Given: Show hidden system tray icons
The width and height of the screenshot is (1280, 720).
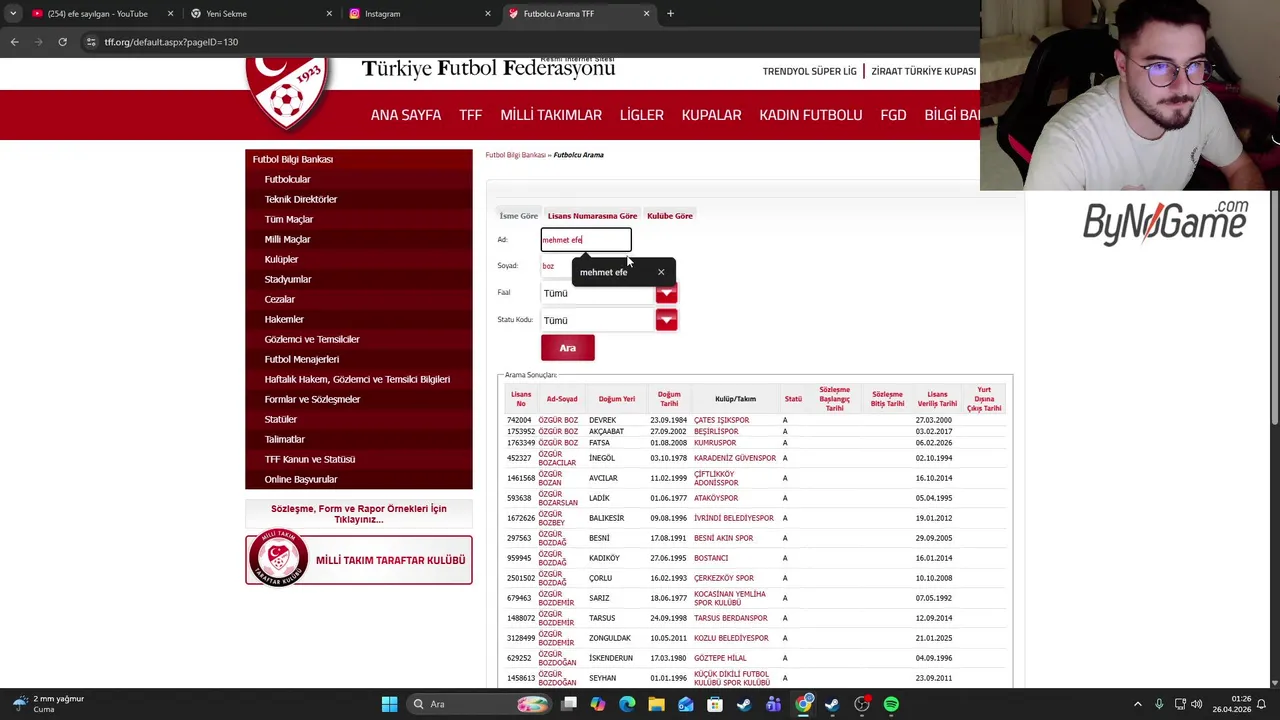Looking at the screenshot, I should pyautogui.click(x=1137, y=704).
